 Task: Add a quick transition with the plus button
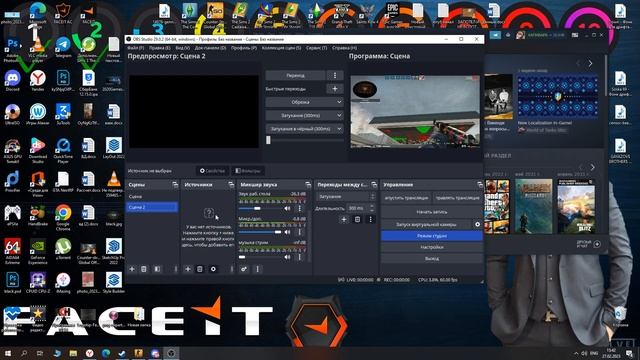[x=335, y=89]
